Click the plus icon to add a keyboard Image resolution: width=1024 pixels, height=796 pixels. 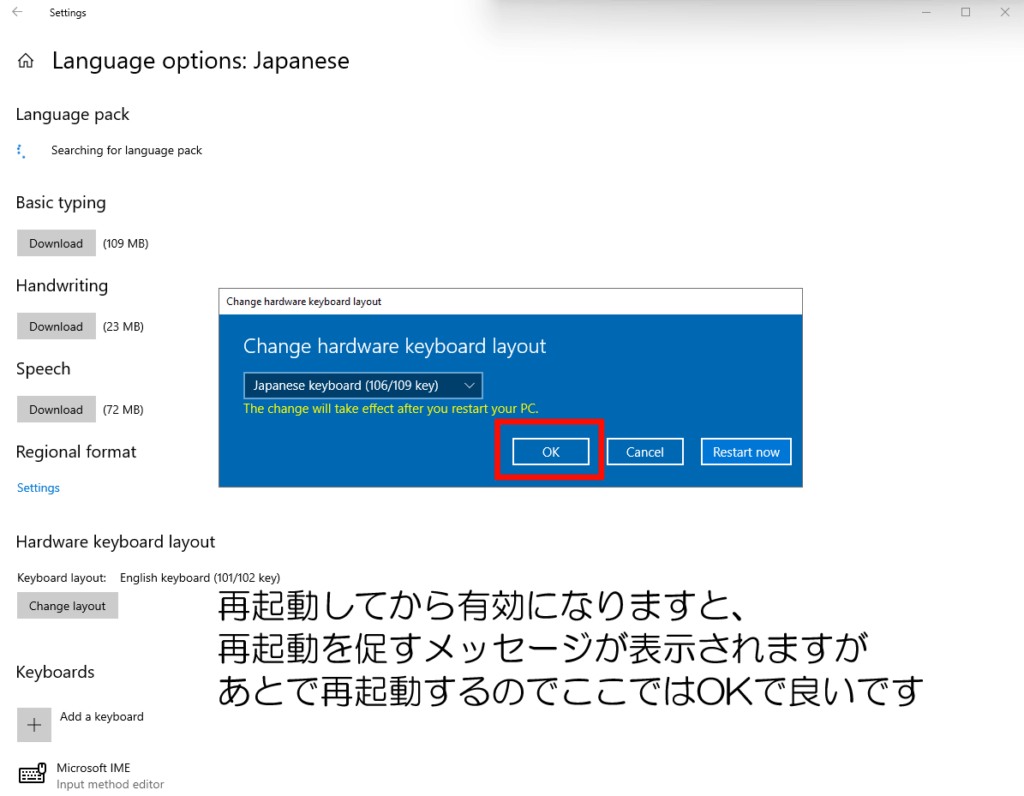(34, 725)
